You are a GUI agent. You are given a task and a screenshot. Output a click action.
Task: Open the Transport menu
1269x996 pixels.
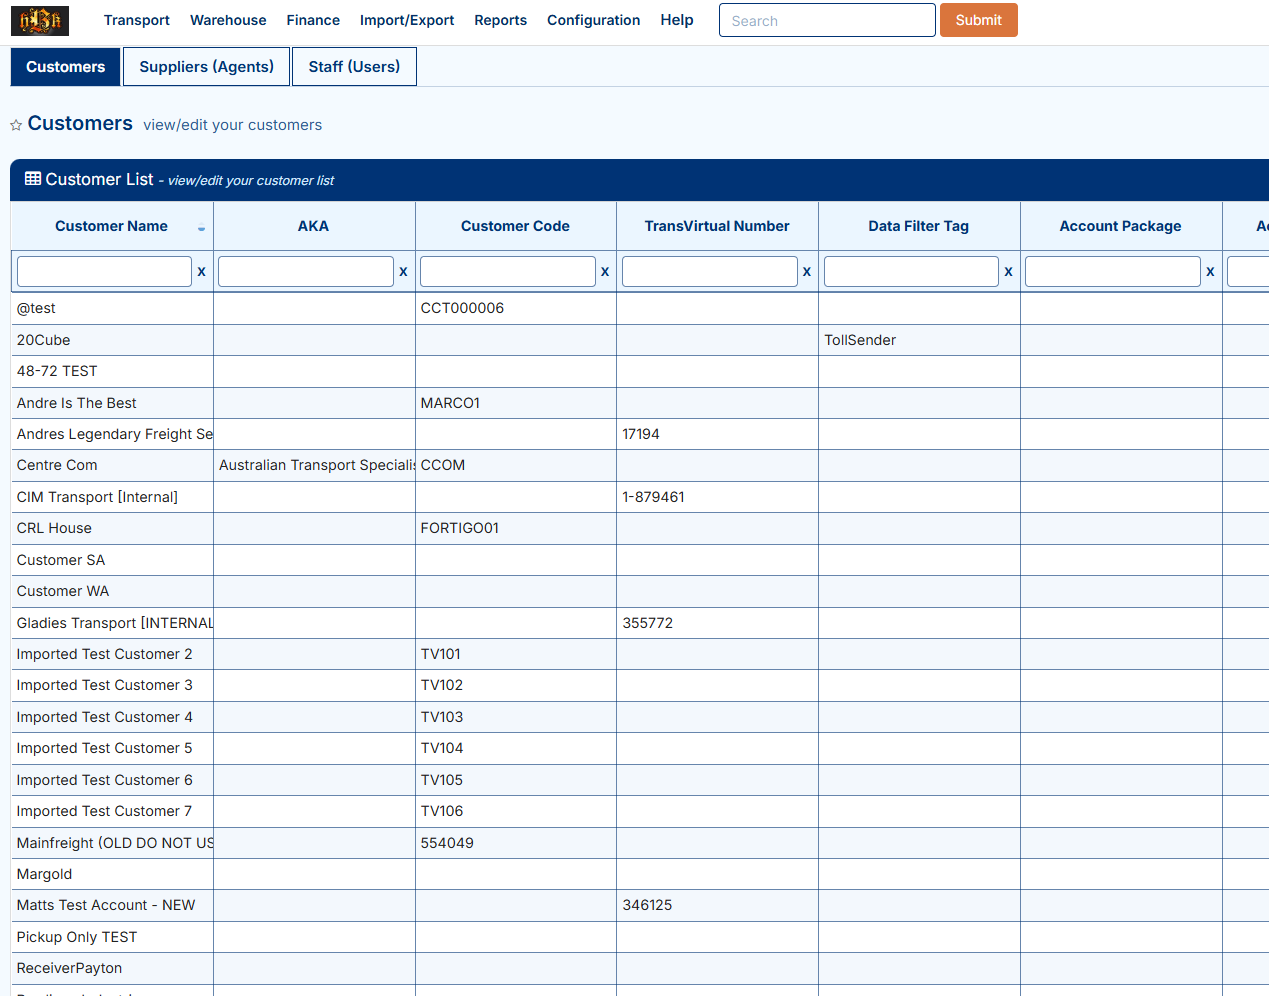136,20
